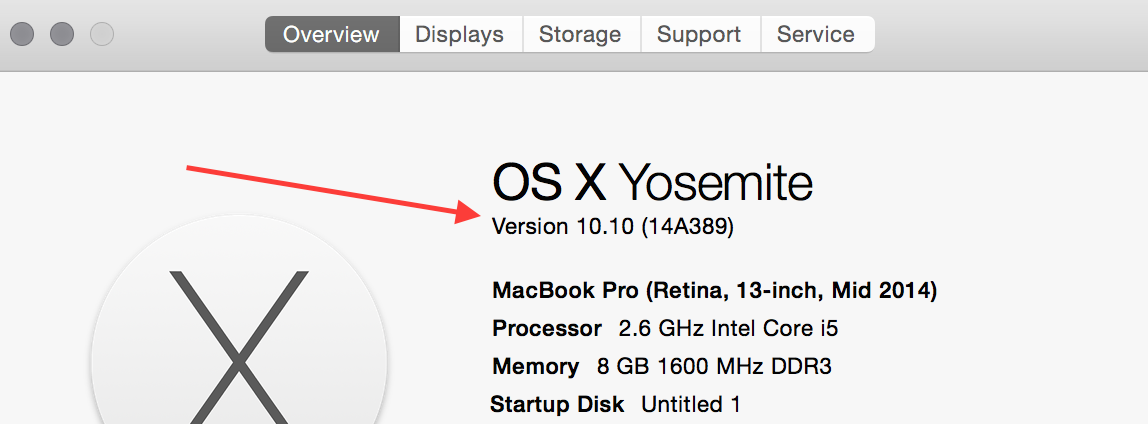This screenshot has width=1148, height=424.
Task: Click the OS X Yosemite title
Action: click(x=652, y=183)
